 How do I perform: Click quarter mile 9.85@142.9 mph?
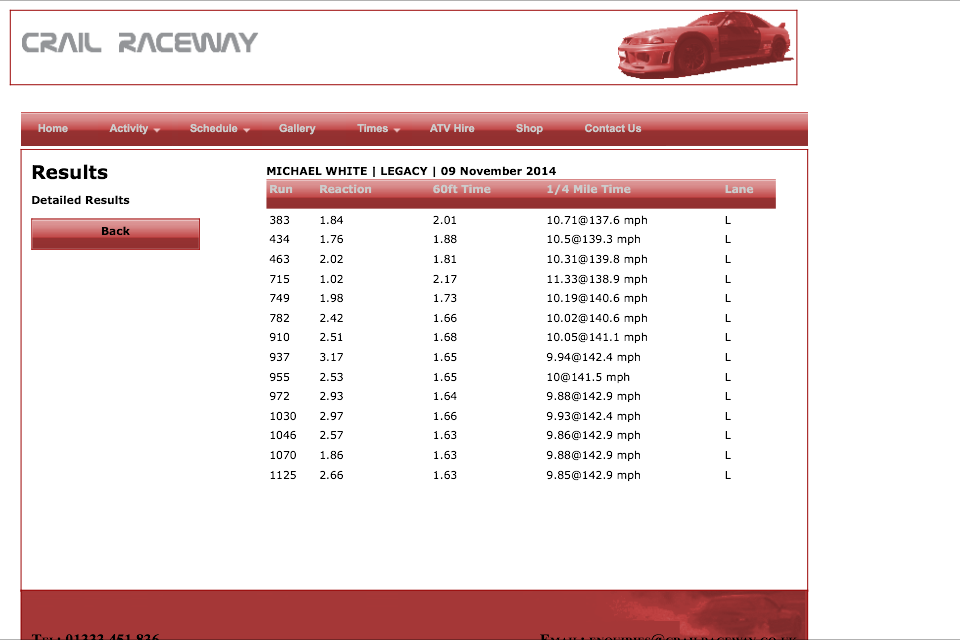coord(593,475)
